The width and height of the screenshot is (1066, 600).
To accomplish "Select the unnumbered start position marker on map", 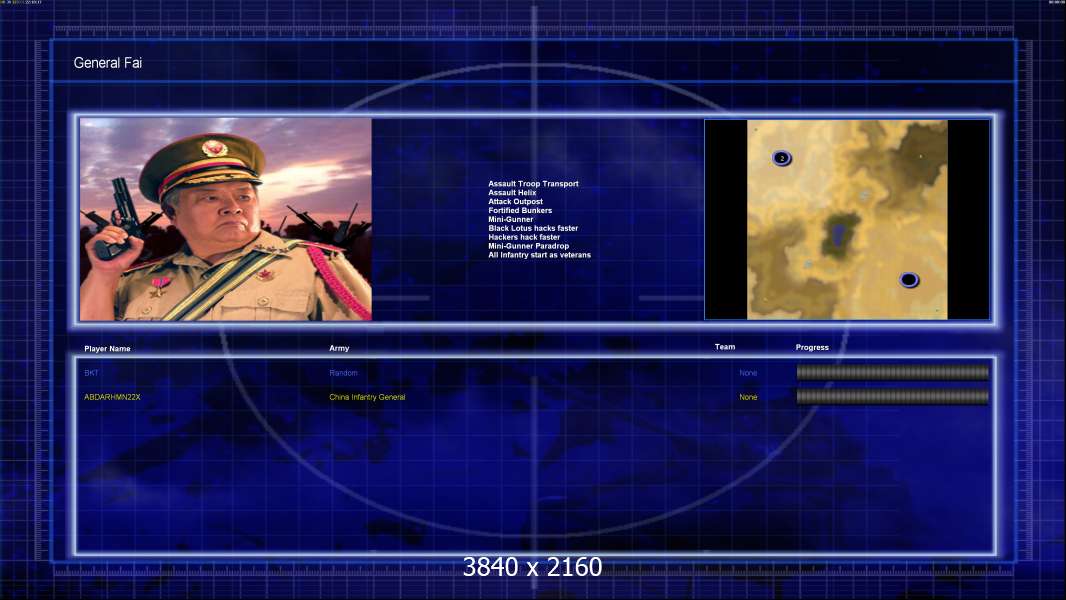I will 909,280.
